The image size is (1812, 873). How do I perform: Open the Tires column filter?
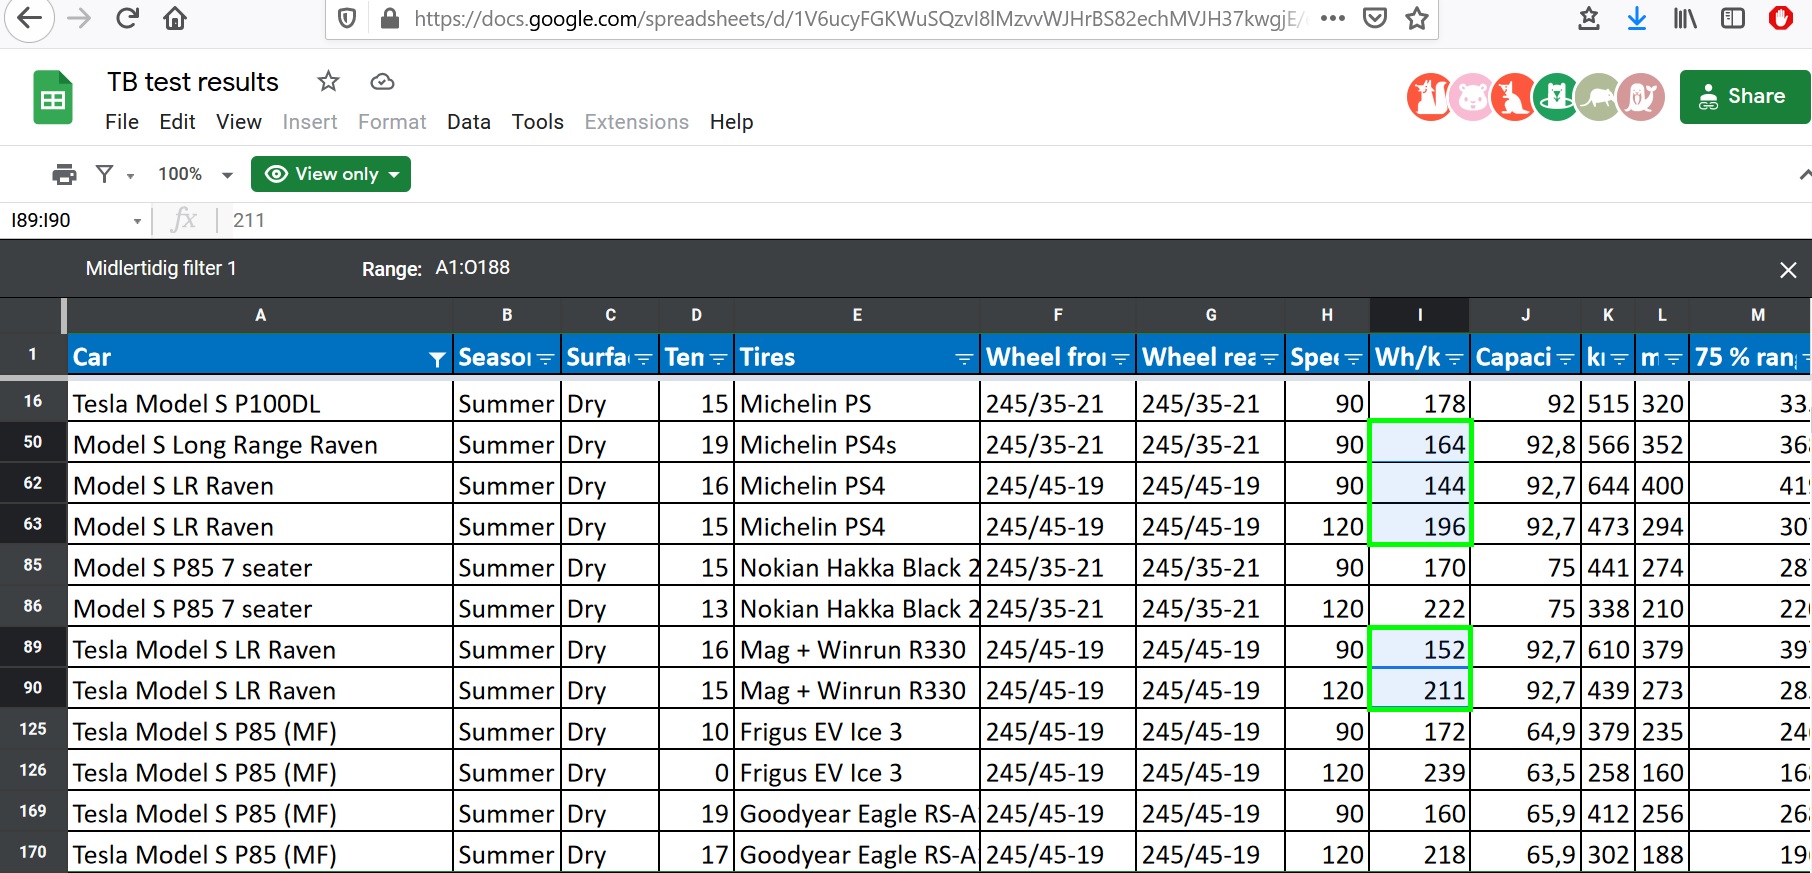coord(964,358)
